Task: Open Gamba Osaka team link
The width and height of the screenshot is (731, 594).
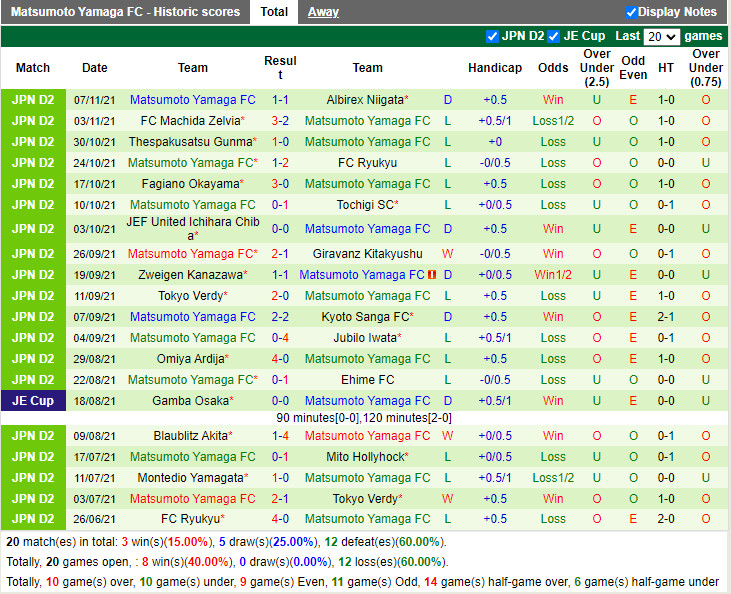Action: 190,401
